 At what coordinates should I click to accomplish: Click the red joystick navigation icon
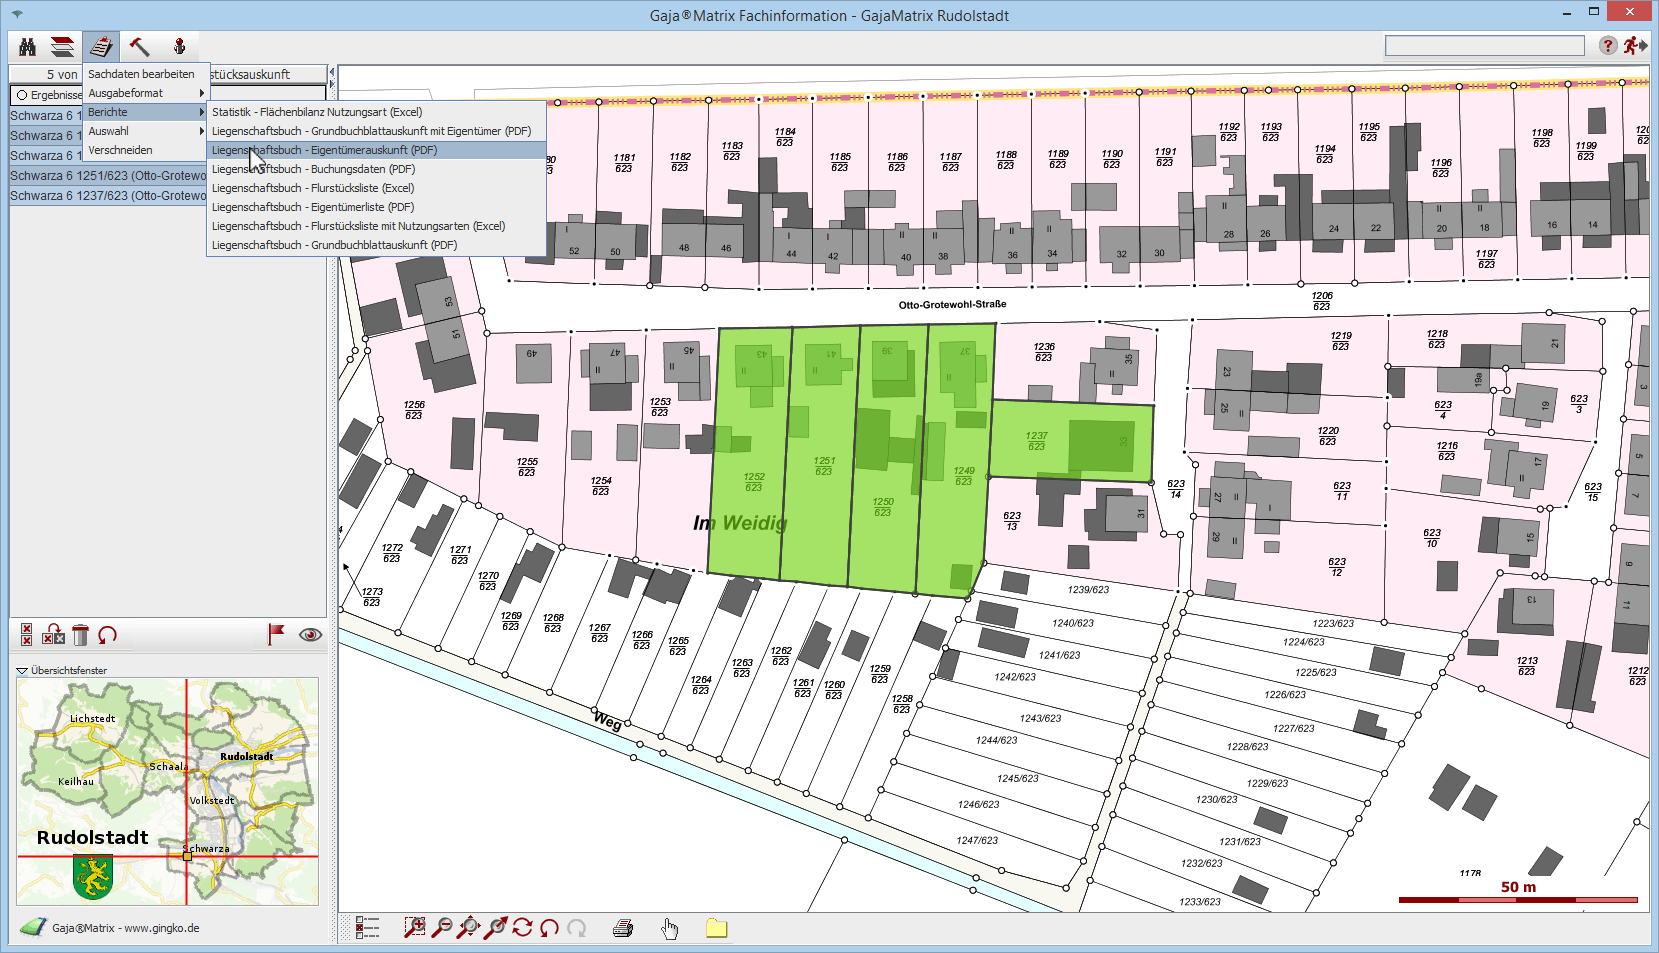pos(179,47)
